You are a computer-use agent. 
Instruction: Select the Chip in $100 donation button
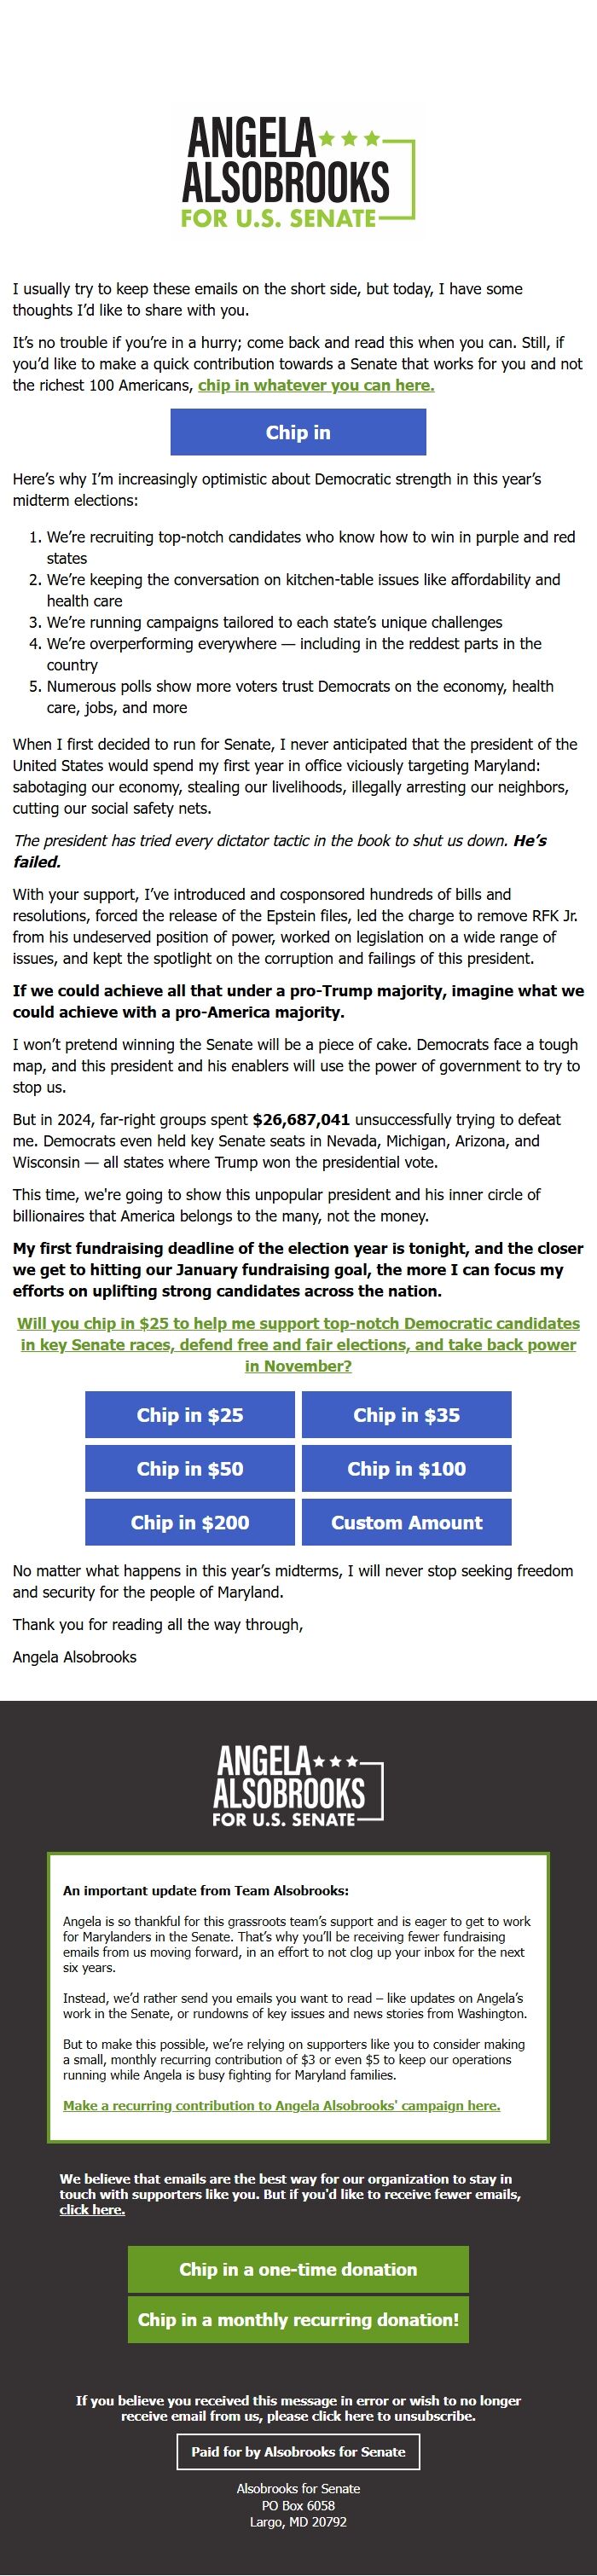tap(408, 1469)
